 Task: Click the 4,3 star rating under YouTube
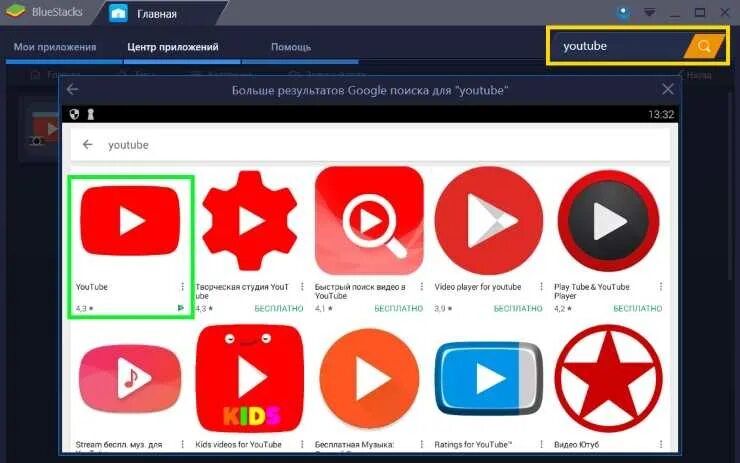pos(84,309)
